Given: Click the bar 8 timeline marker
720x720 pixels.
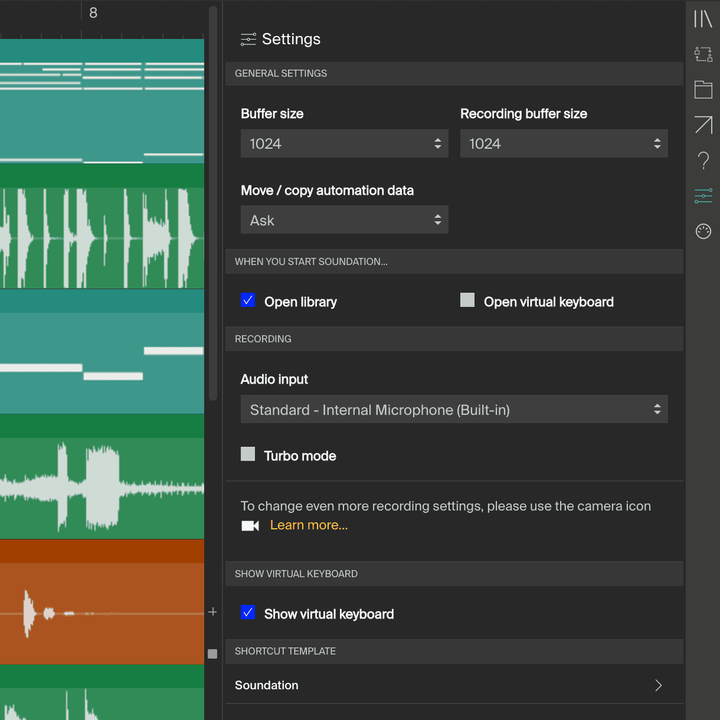Looking at the screenshot, I should tap(93, 13).
